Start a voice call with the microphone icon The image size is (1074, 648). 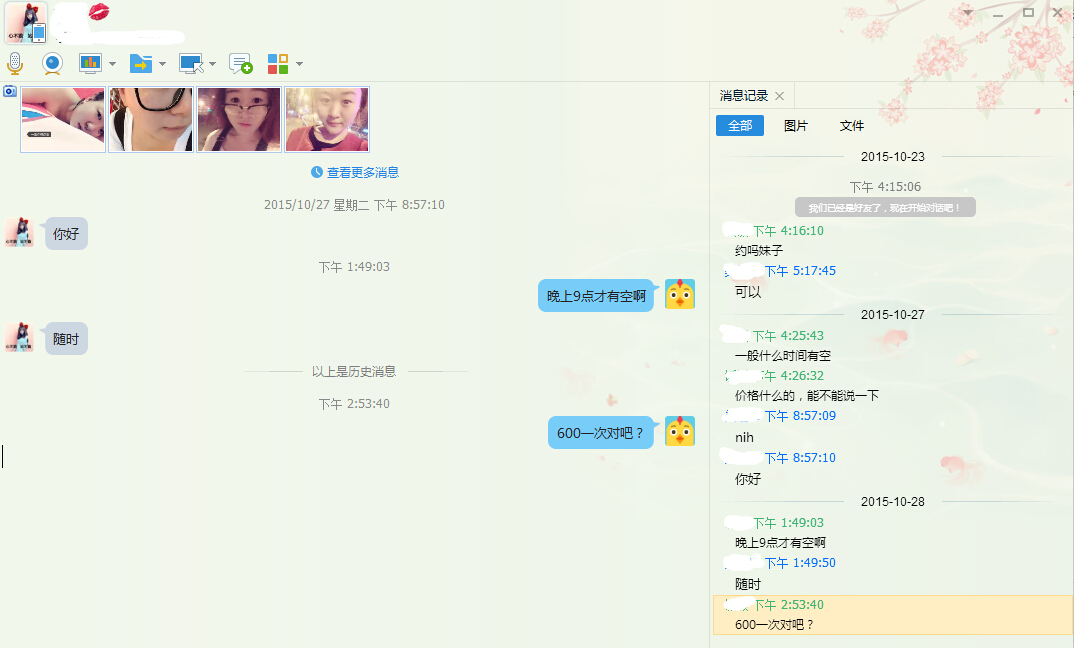15,64
